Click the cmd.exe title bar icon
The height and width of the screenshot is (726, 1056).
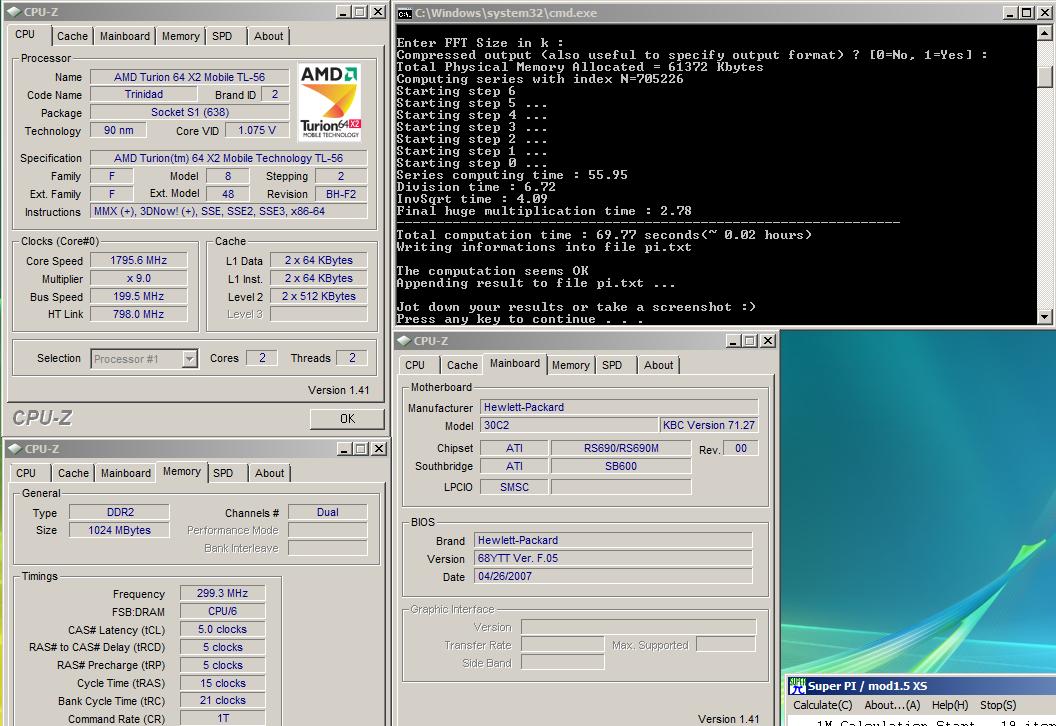(404, 13)
